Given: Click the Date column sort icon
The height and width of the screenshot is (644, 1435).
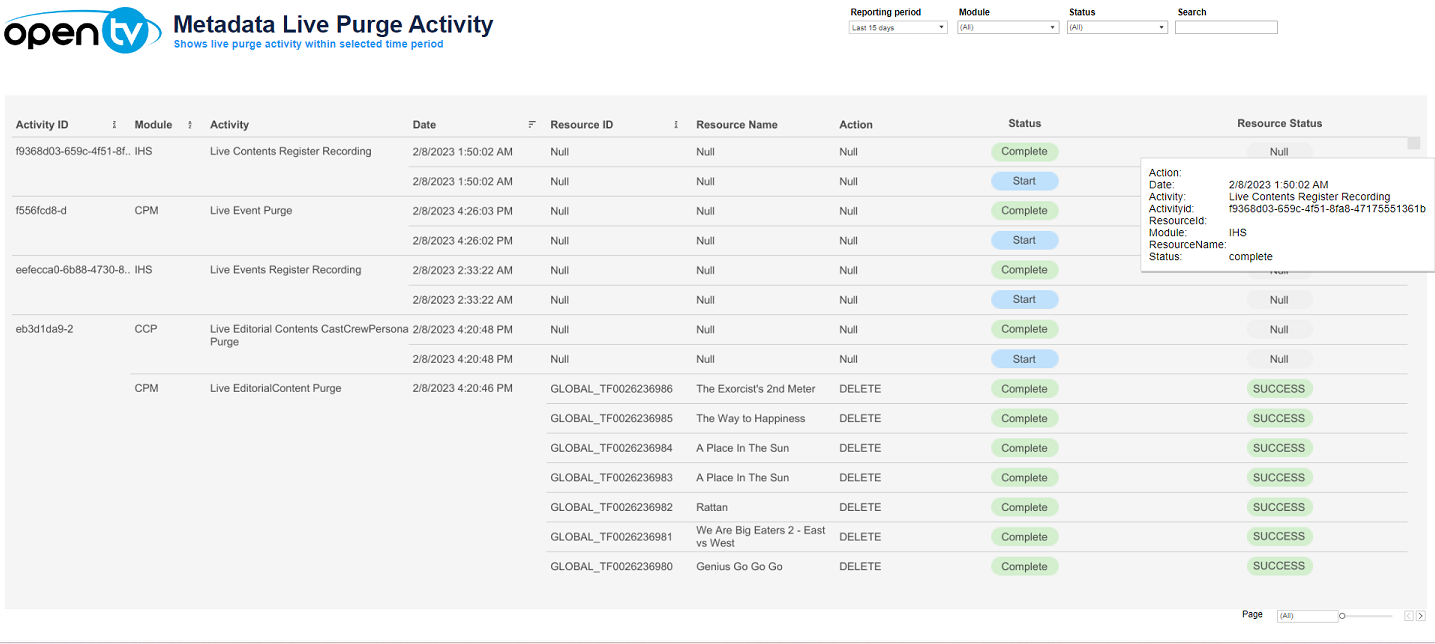Looking at the screenshot, I should [532, 125].
